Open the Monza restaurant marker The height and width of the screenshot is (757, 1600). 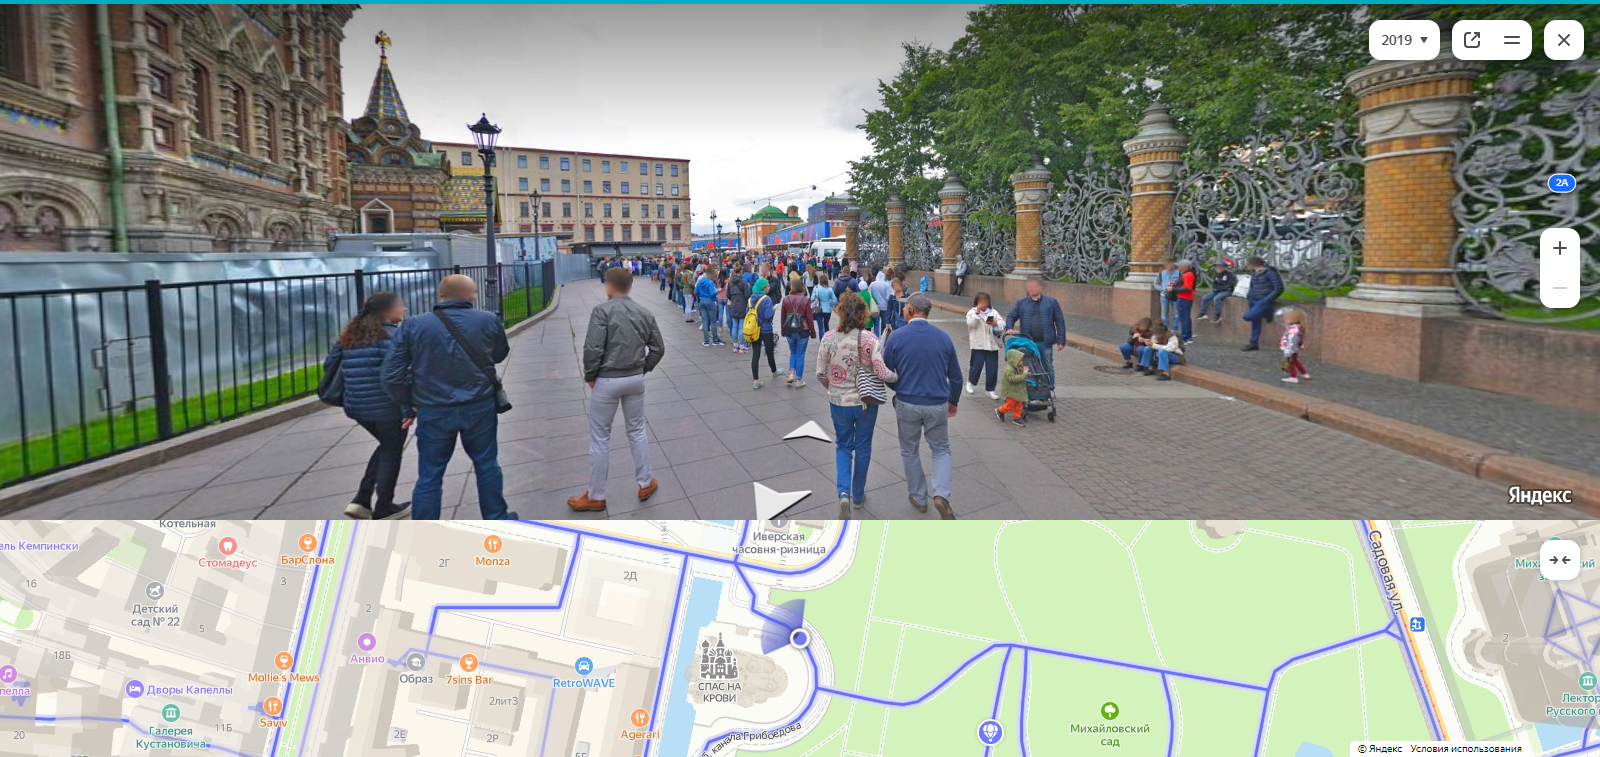[492, 545]
